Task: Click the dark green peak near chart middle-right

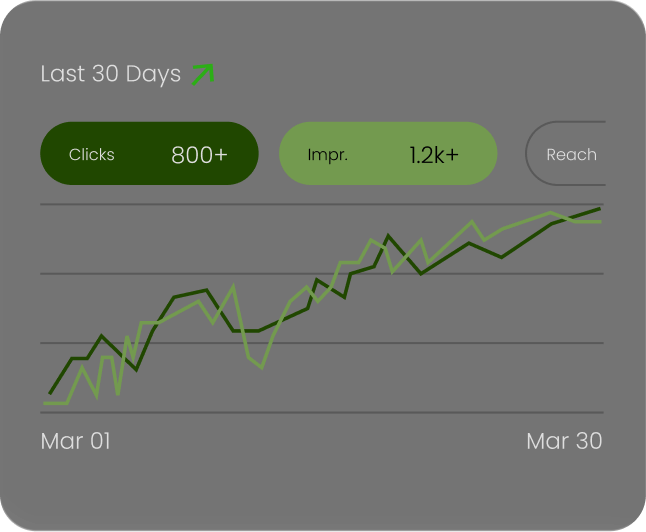Action: pos(388,236)
